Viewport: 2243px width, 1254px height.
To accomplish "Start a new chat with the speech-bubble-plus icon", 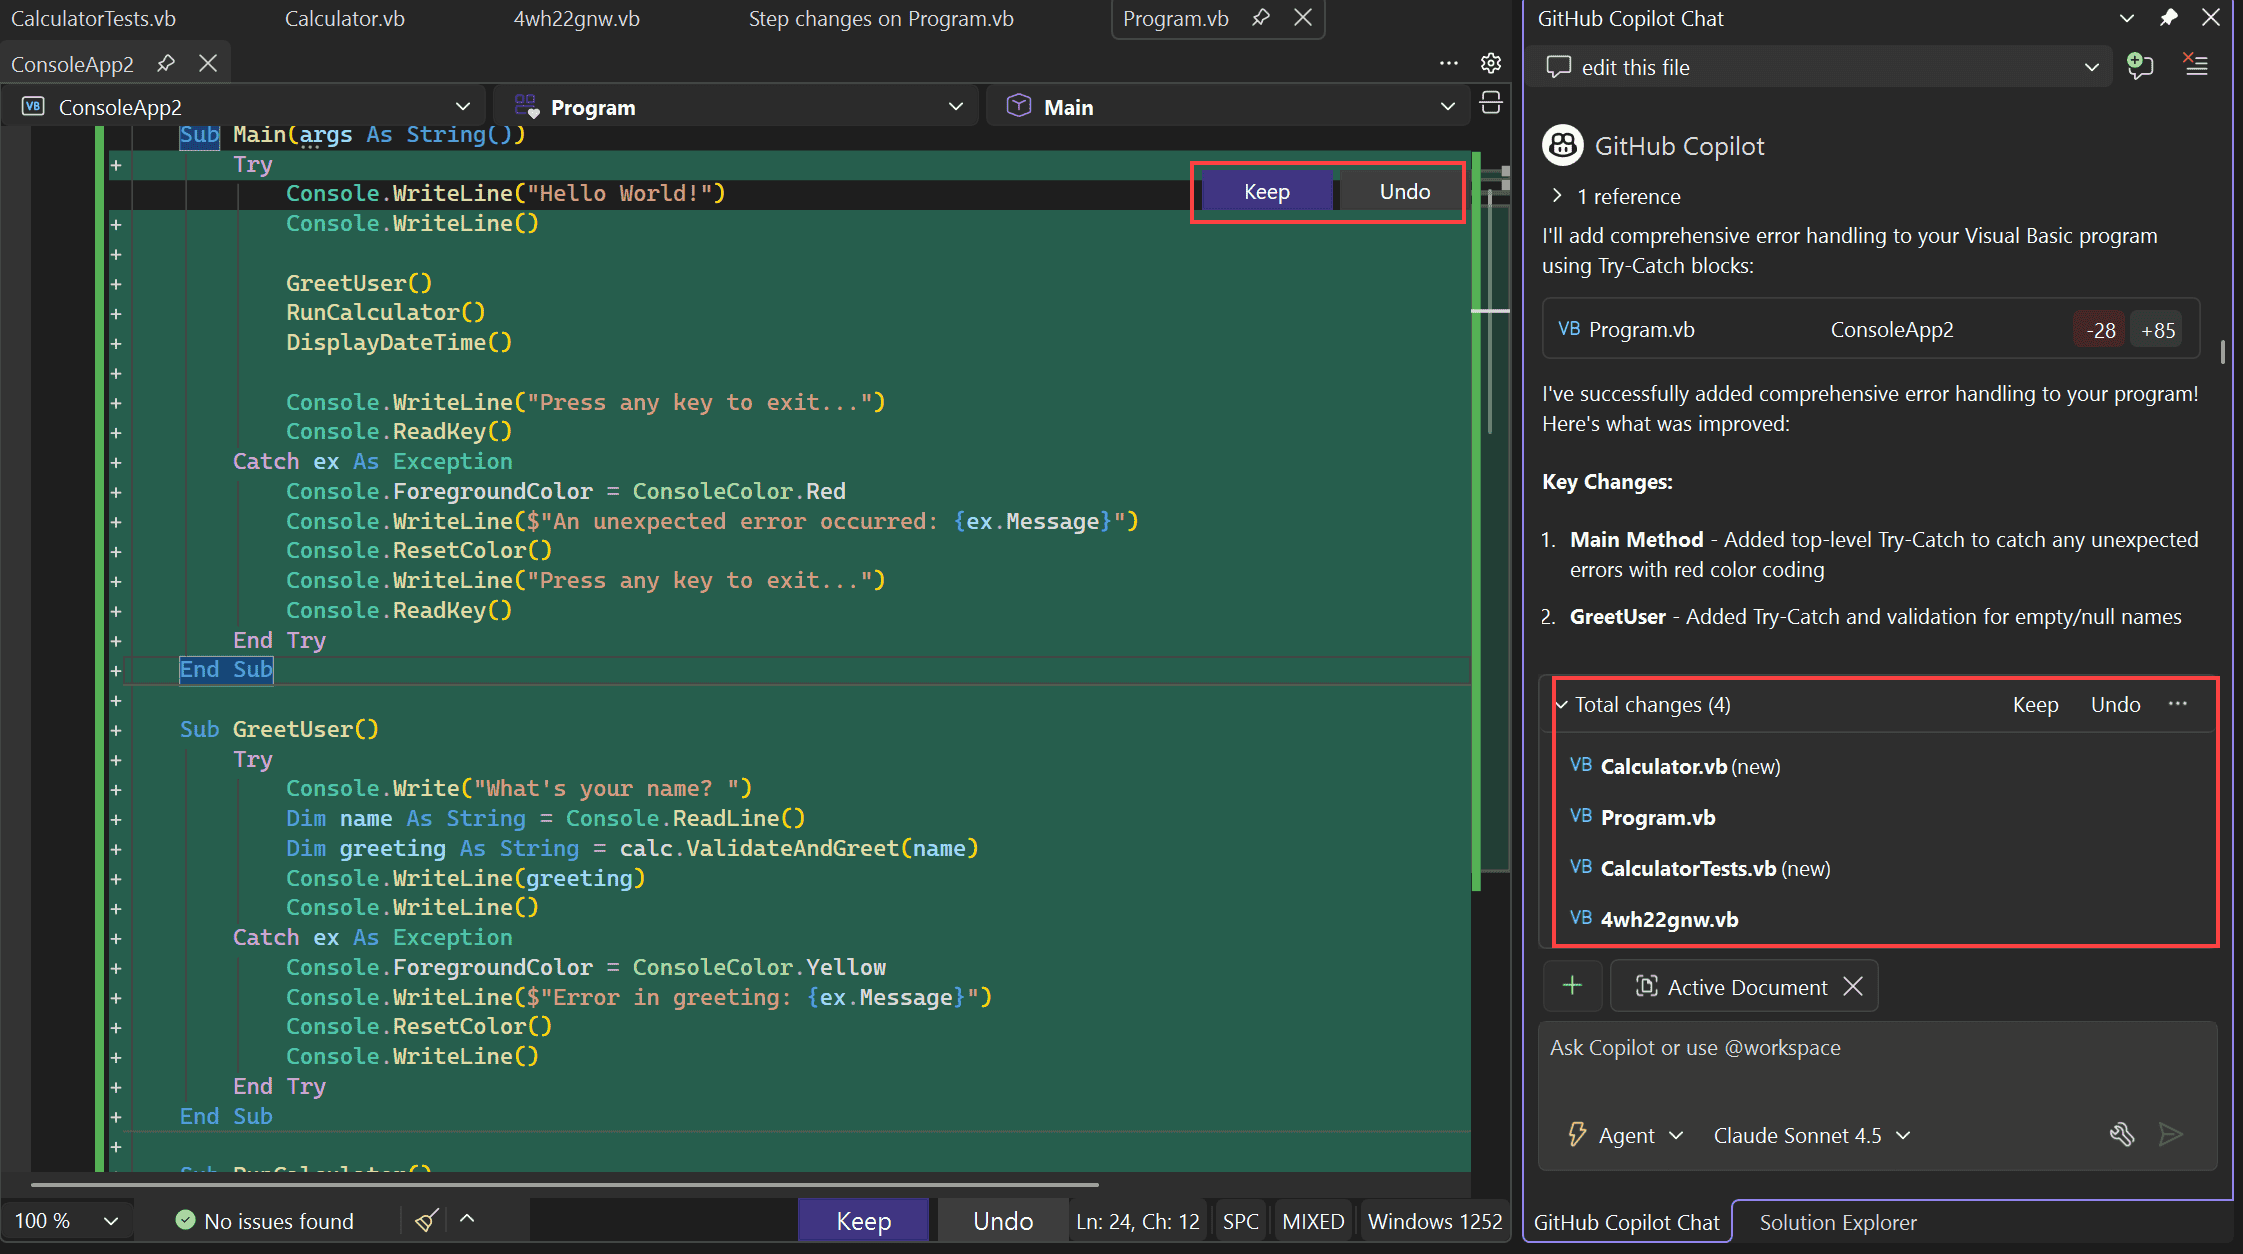I will pos(2140,66).
